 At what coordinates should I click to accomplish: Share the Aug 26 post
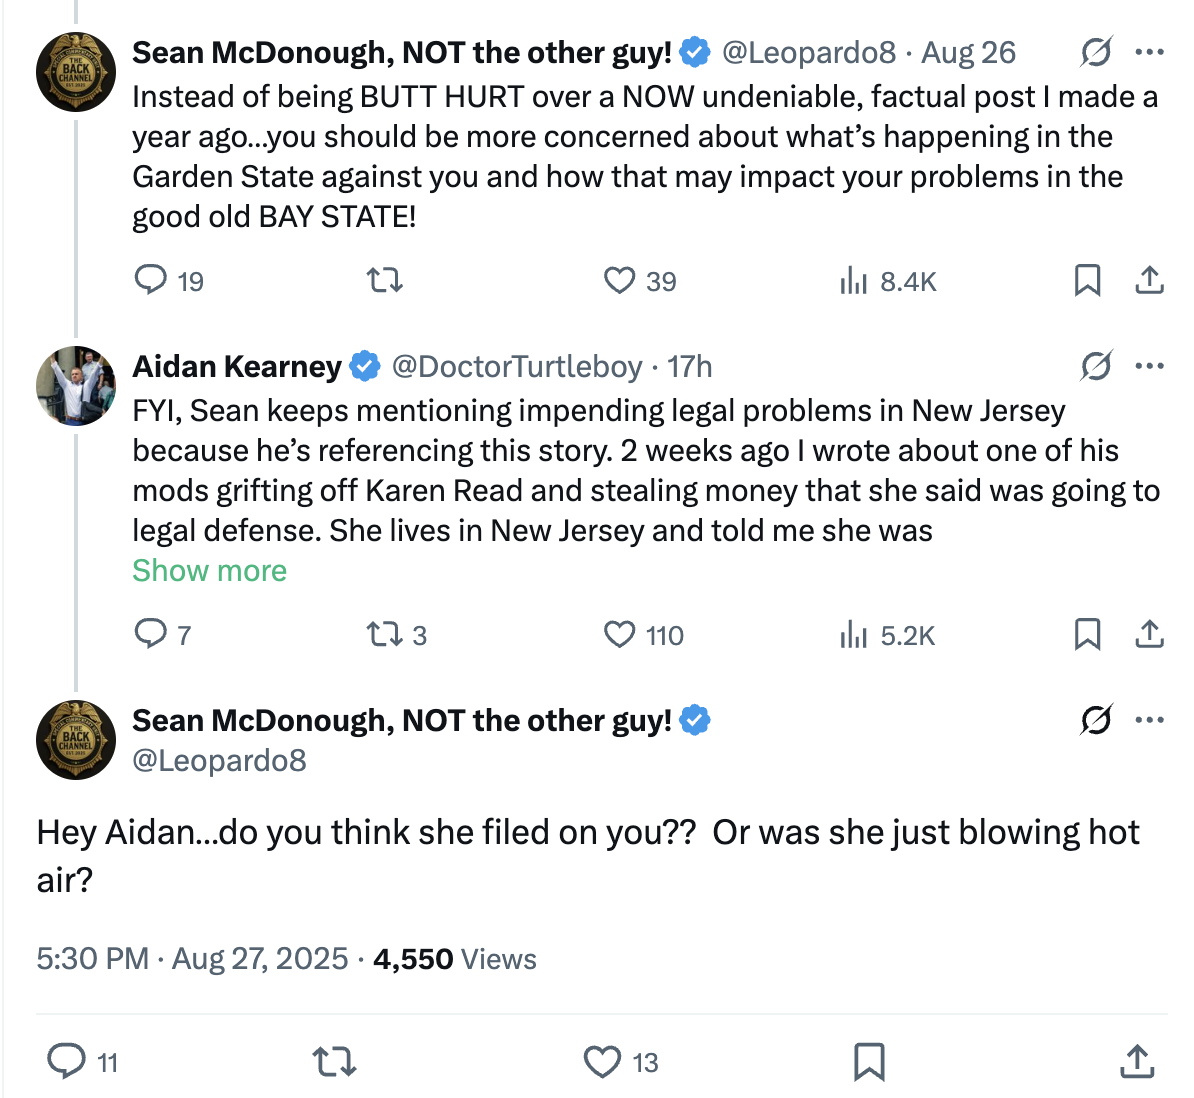pyautogui.click(x=1150, y=280)
